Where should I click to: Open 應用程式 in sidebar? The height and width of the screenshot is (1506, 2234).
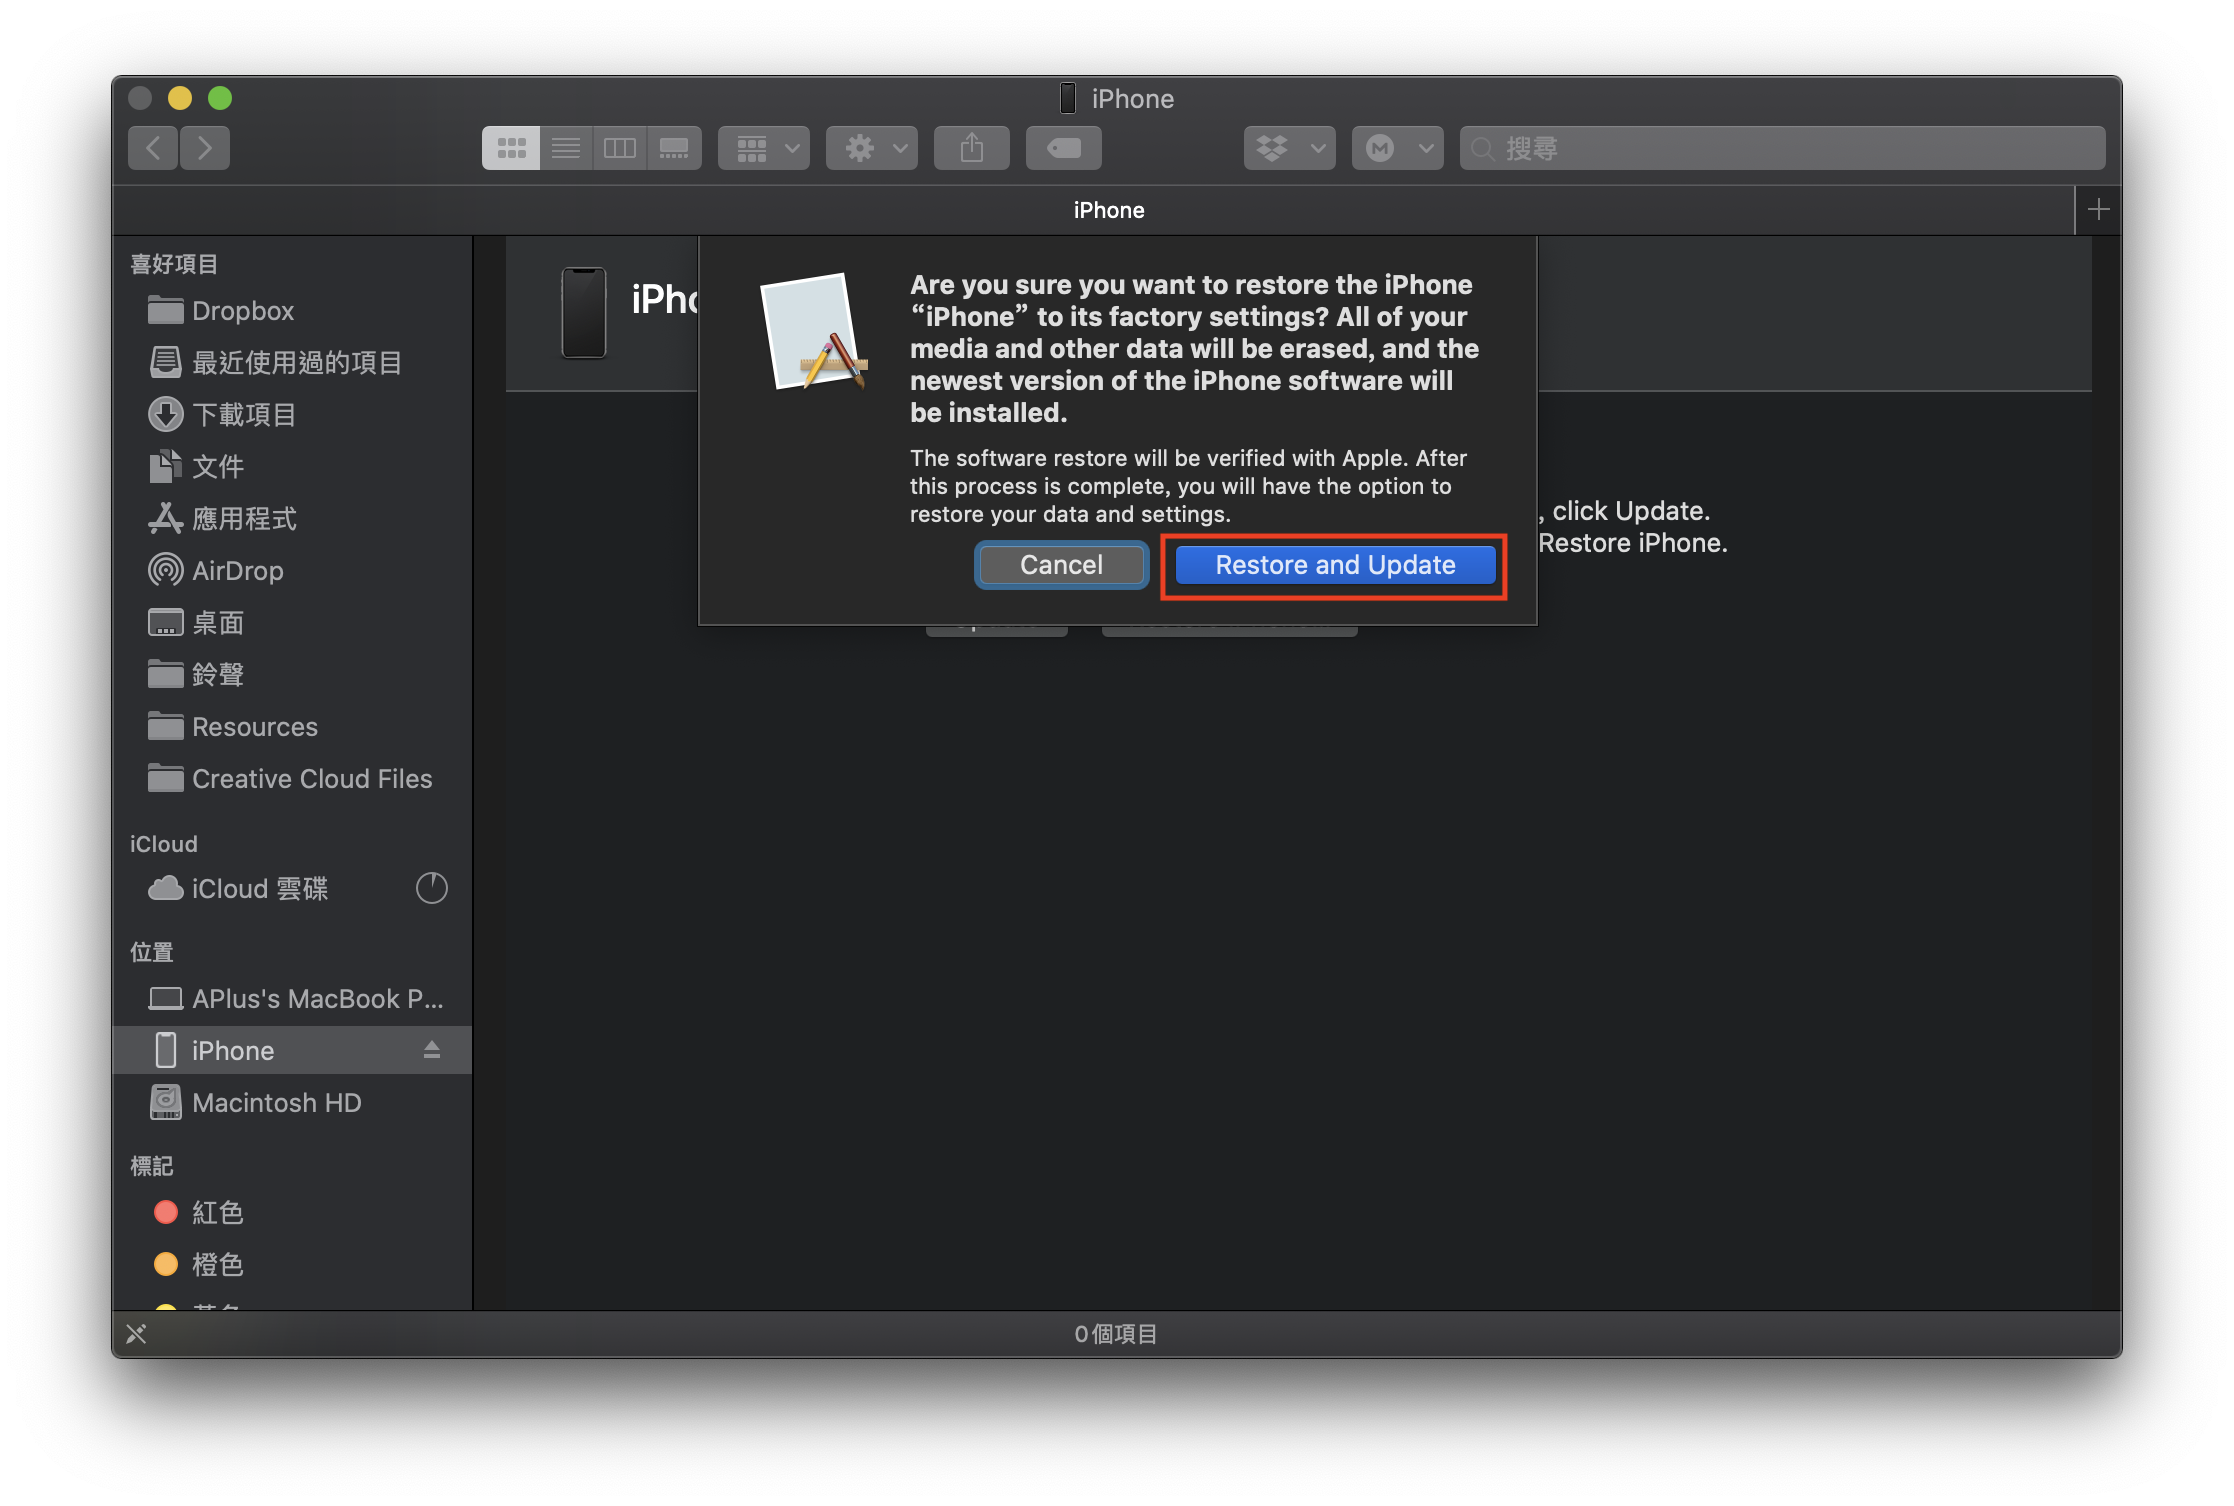(x=292, y=519)
